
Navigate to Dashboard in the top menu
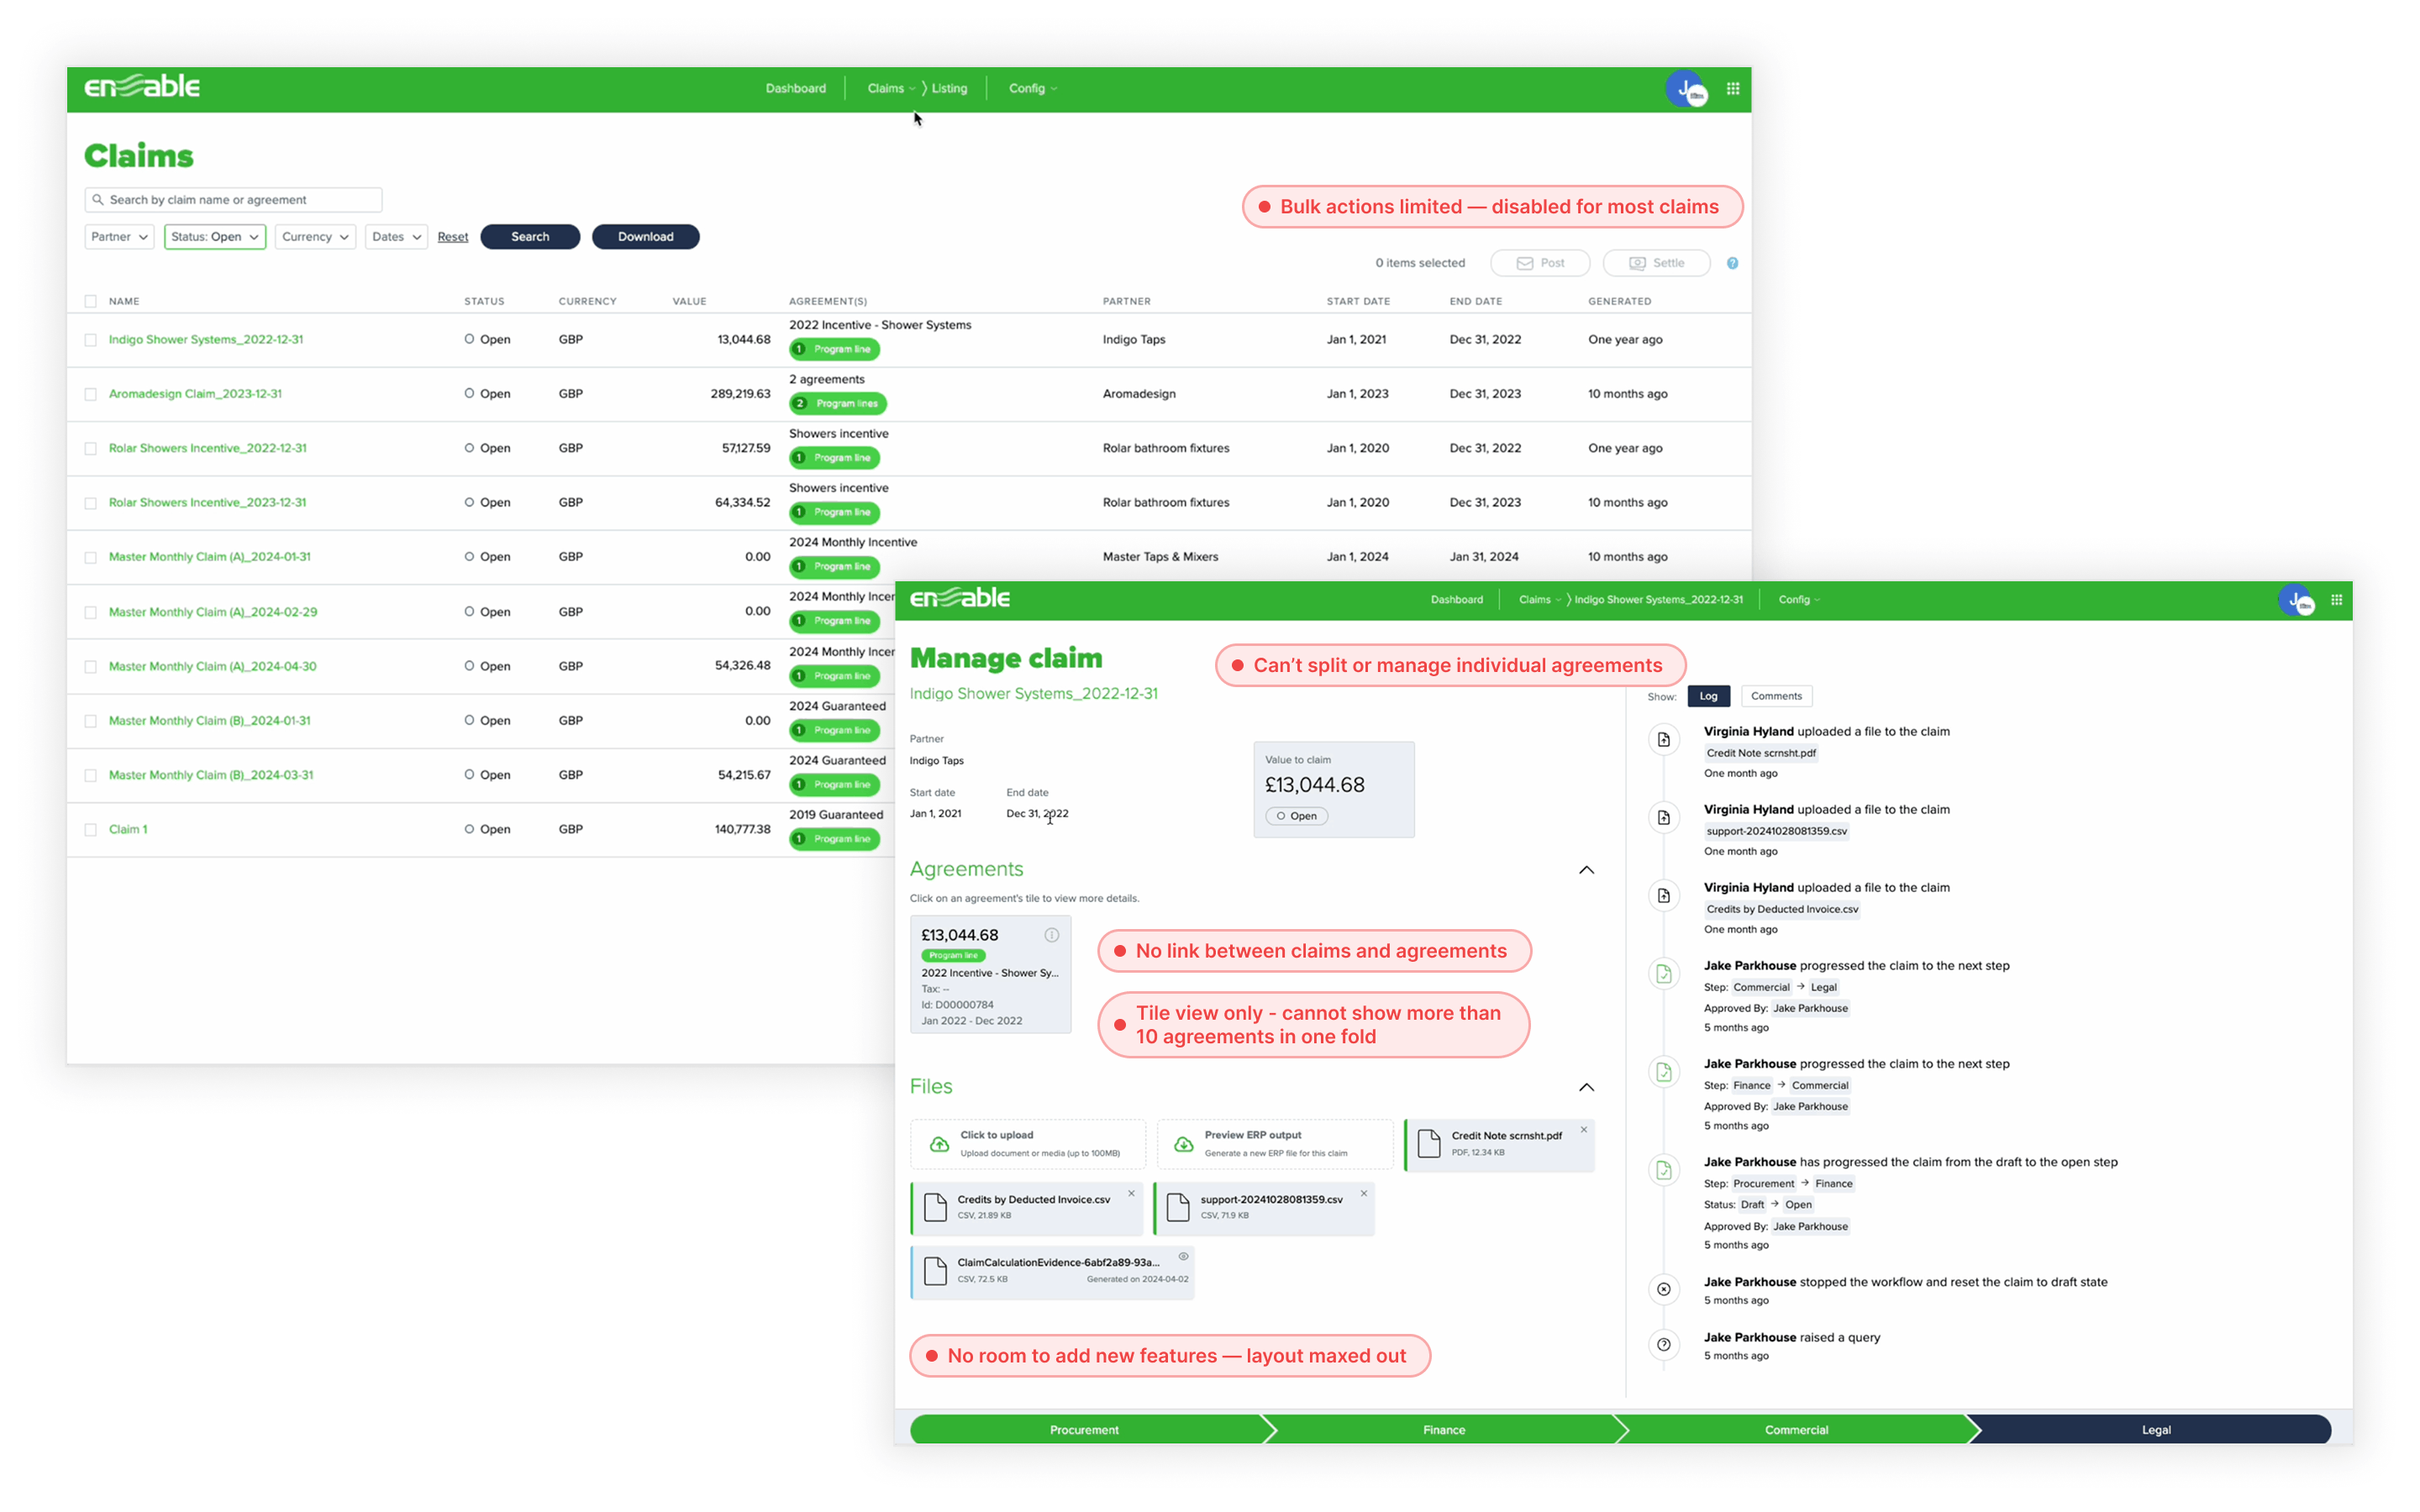(x=795, y=88)
